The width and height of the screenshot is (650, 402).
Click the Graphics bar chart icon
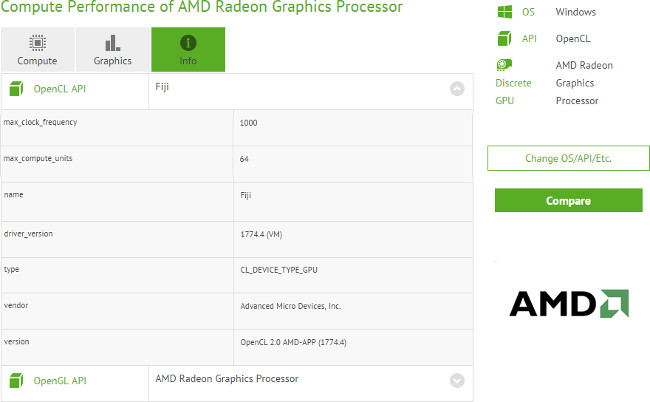point(113,43)
